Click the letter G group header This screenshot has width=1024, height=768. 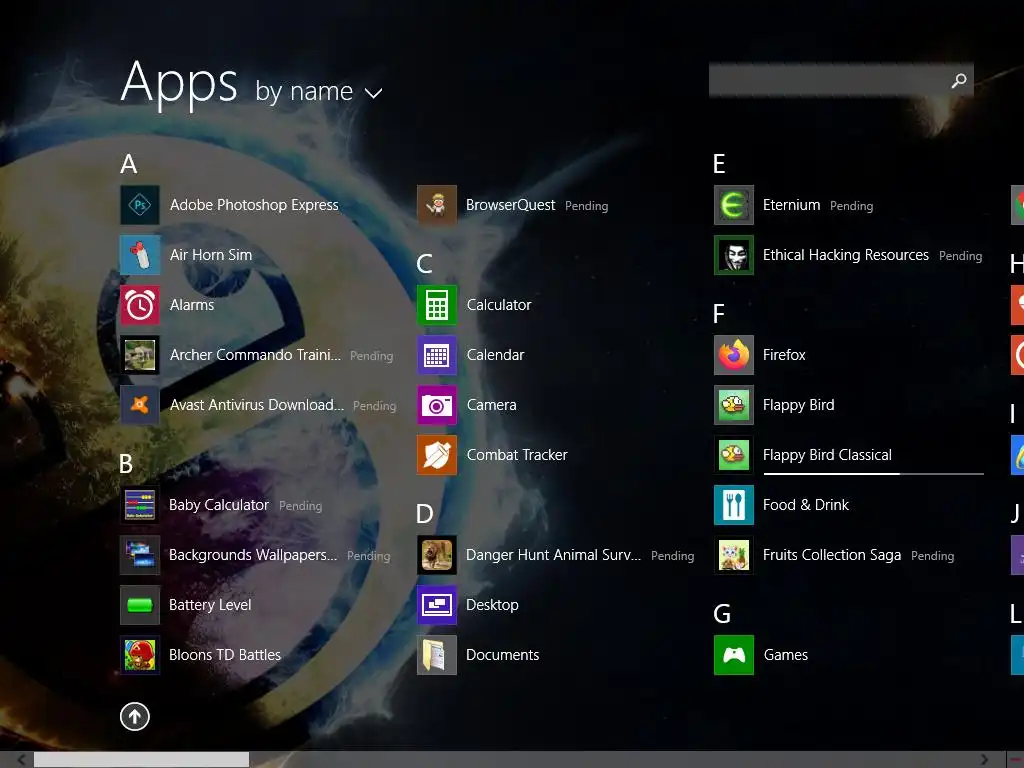pos(722,614)
